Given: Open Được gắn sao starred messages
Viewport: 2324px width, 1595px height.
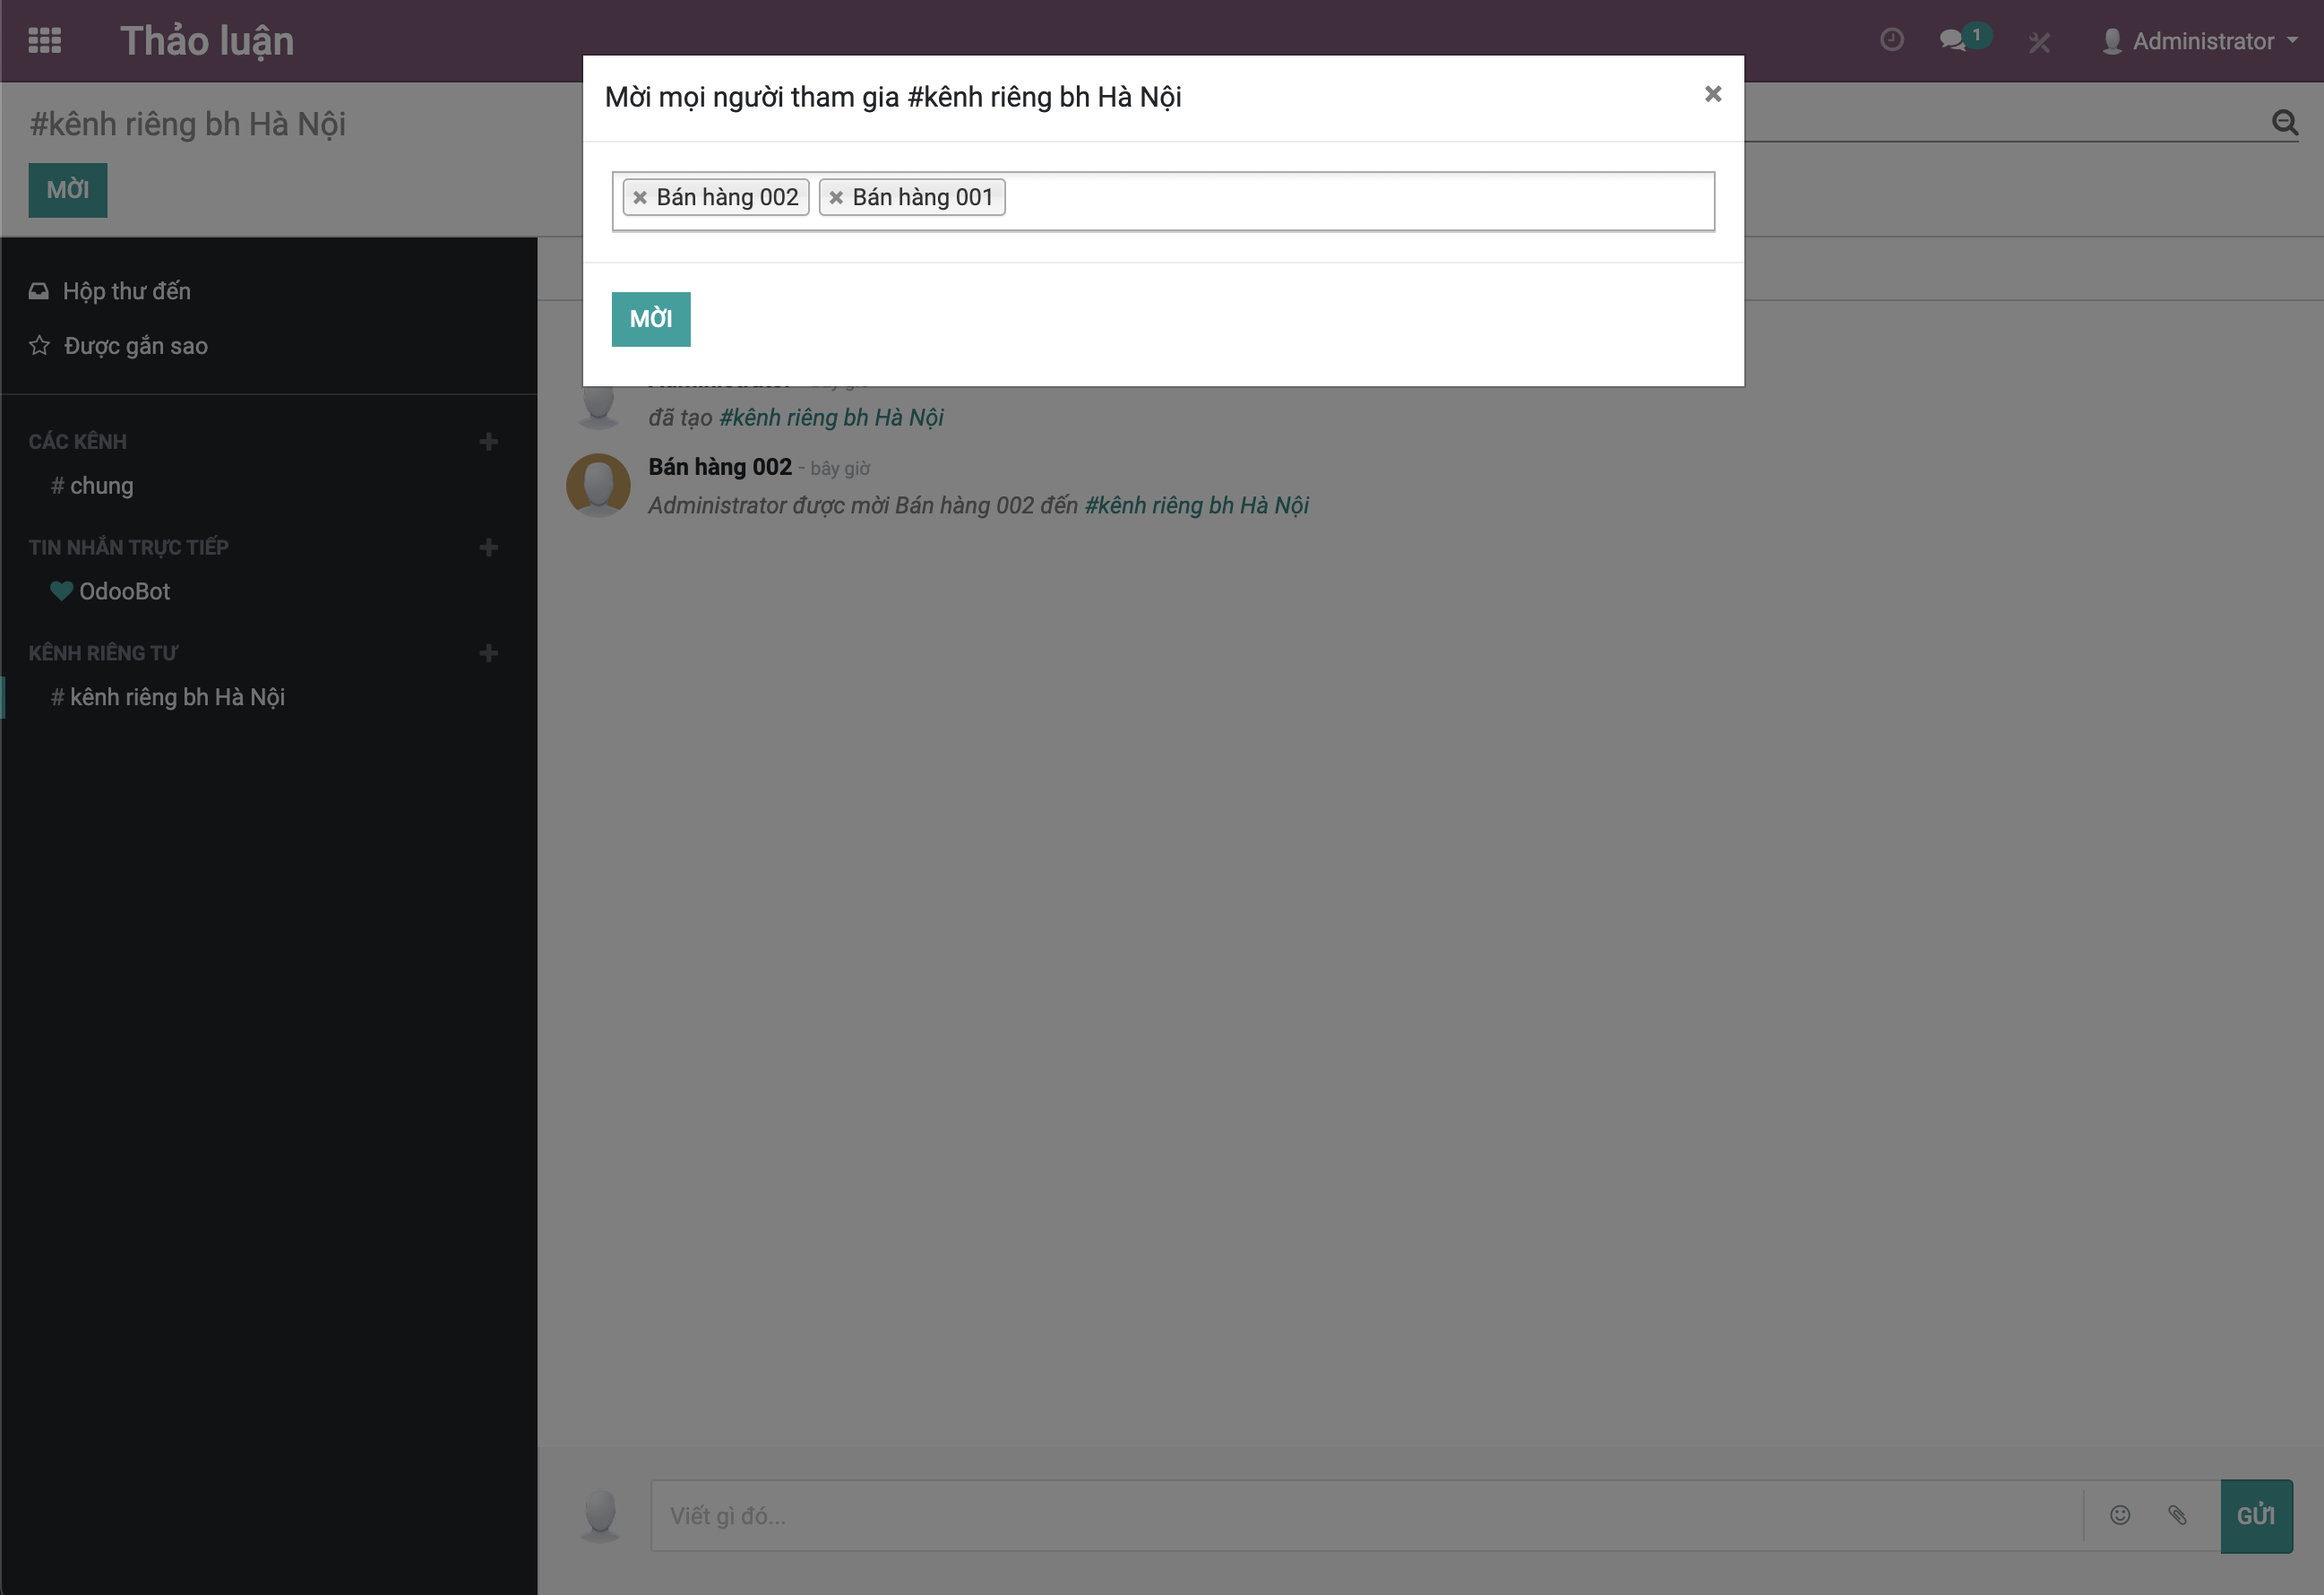Looking at the screenshot, I should click(x=135, y=346).
